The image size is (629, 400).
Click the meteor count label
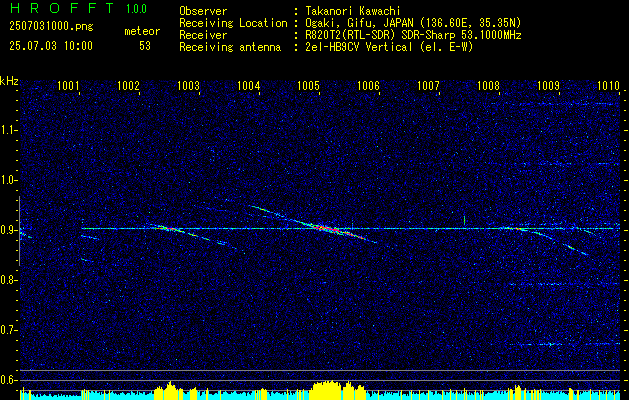click(142, 31)
